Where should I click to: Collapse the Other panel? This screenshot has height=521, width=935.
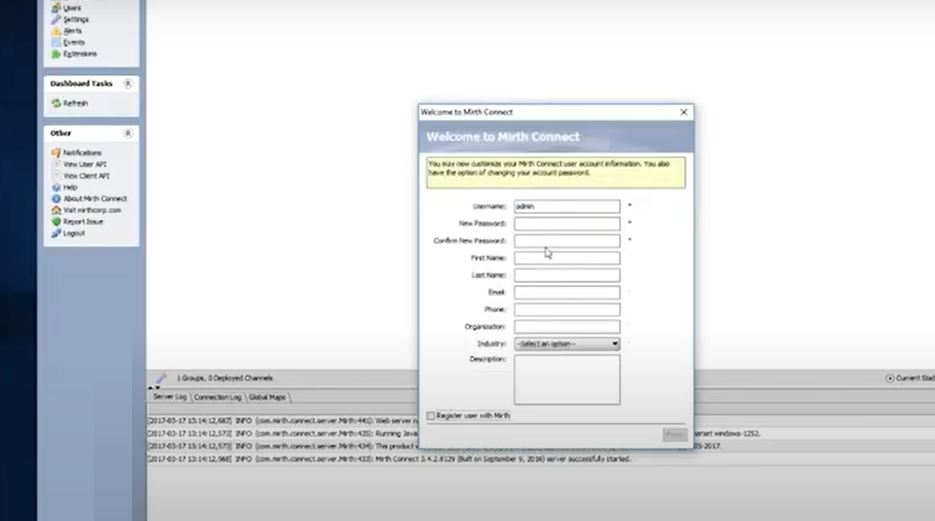click(x=128, y=133)
